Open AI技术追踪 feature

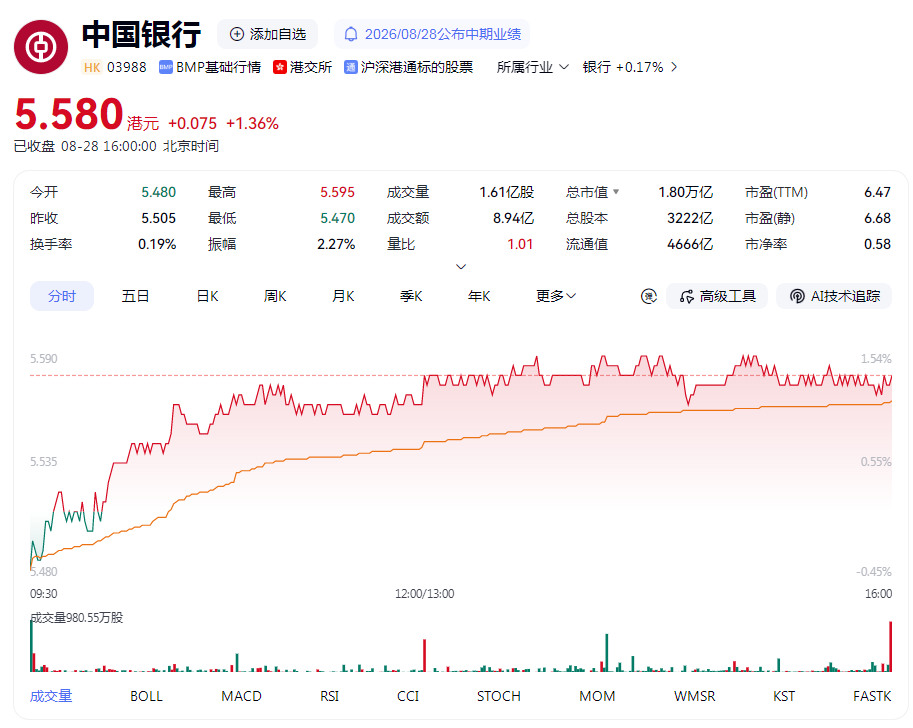[834, 296]
